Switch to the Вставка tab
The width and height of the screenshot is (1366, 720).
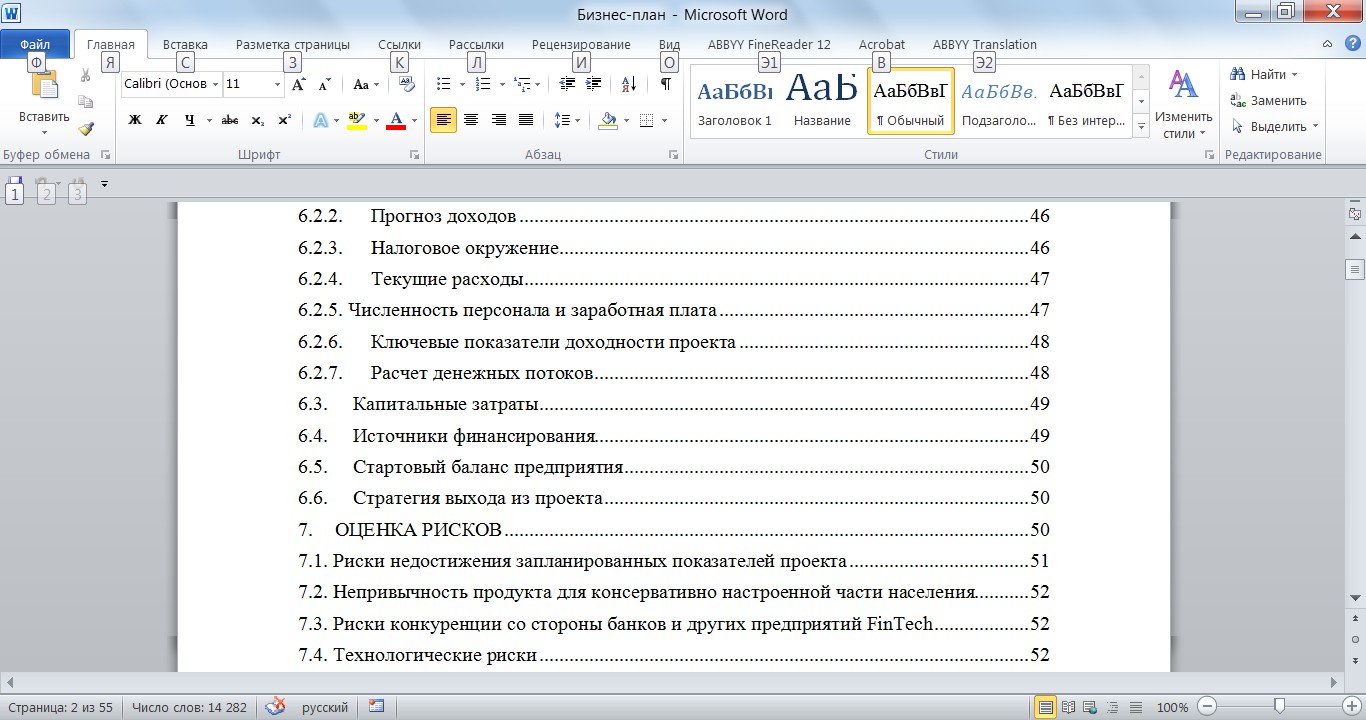click(x=185, y=45)
